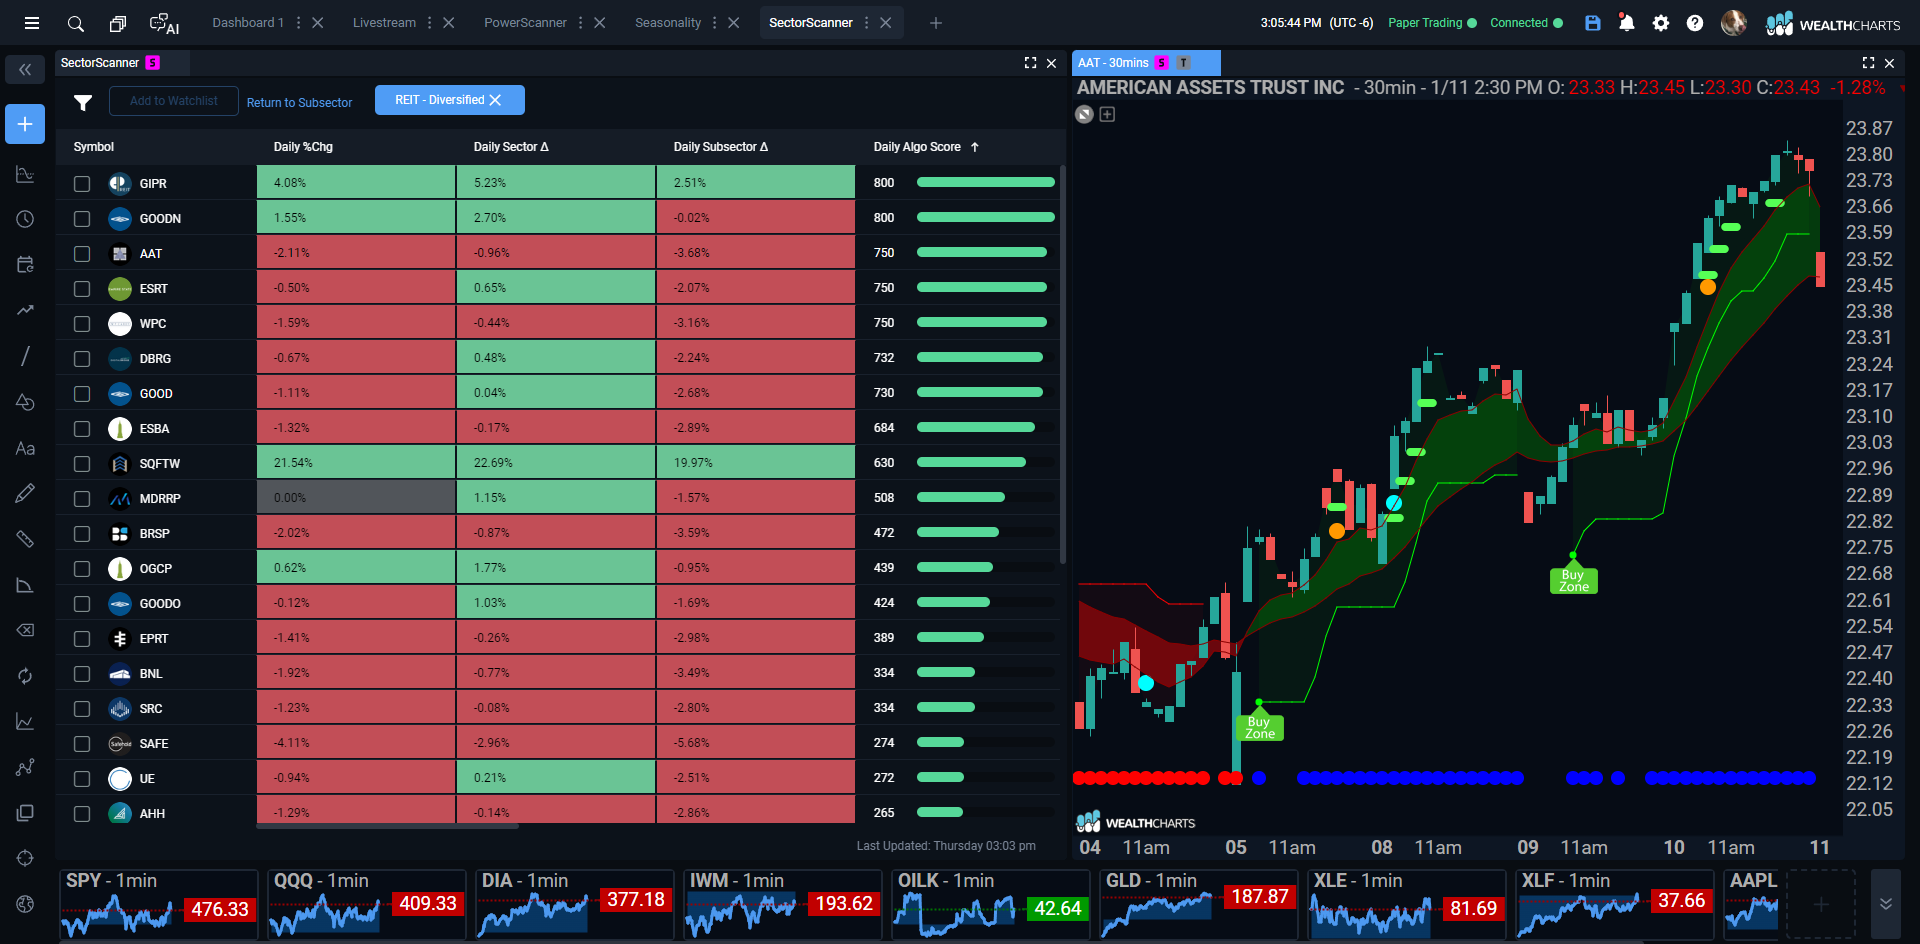
Task: Check the GIPR row checkbox
Action: coord(82,184)
